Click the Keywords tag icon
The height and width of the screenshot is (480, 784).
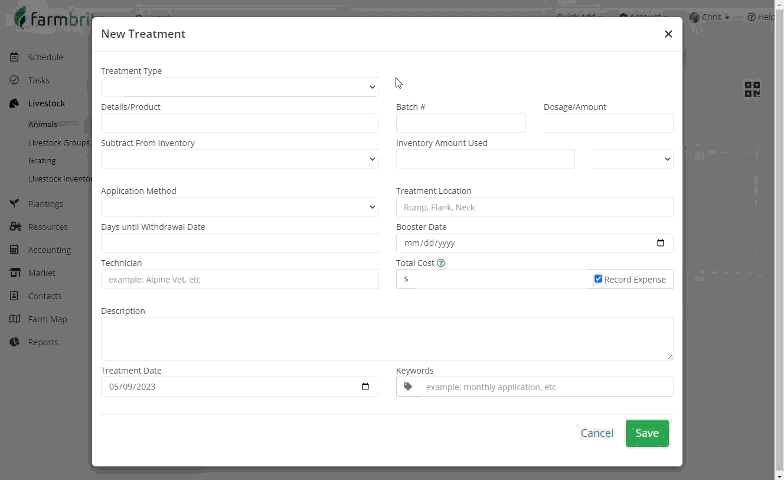click(x=408, y=387)
